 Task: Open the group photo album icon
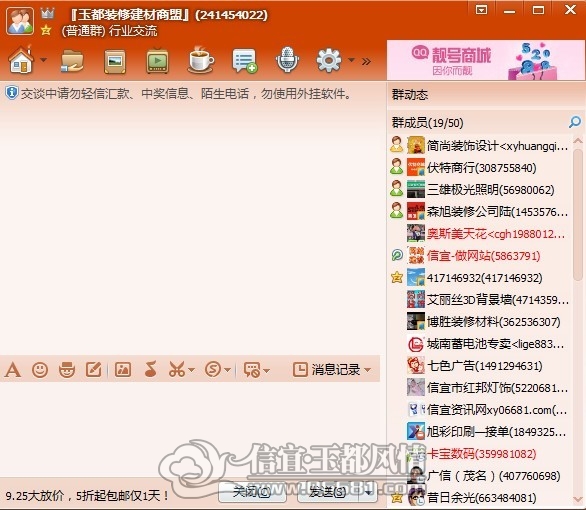click(x=115, y=61)
